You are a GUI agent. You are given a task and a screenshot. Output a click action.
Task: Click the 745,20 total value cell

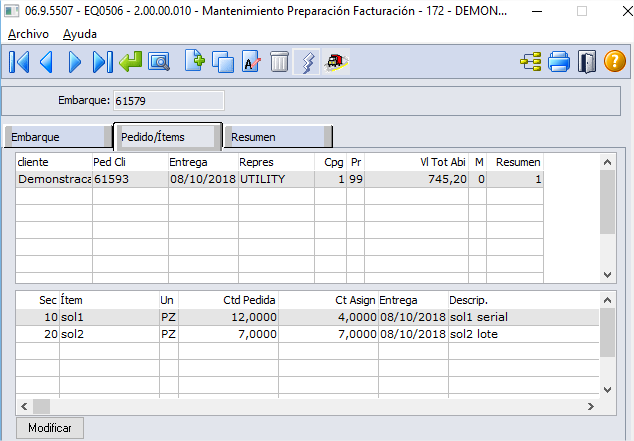tap(416, 179)
